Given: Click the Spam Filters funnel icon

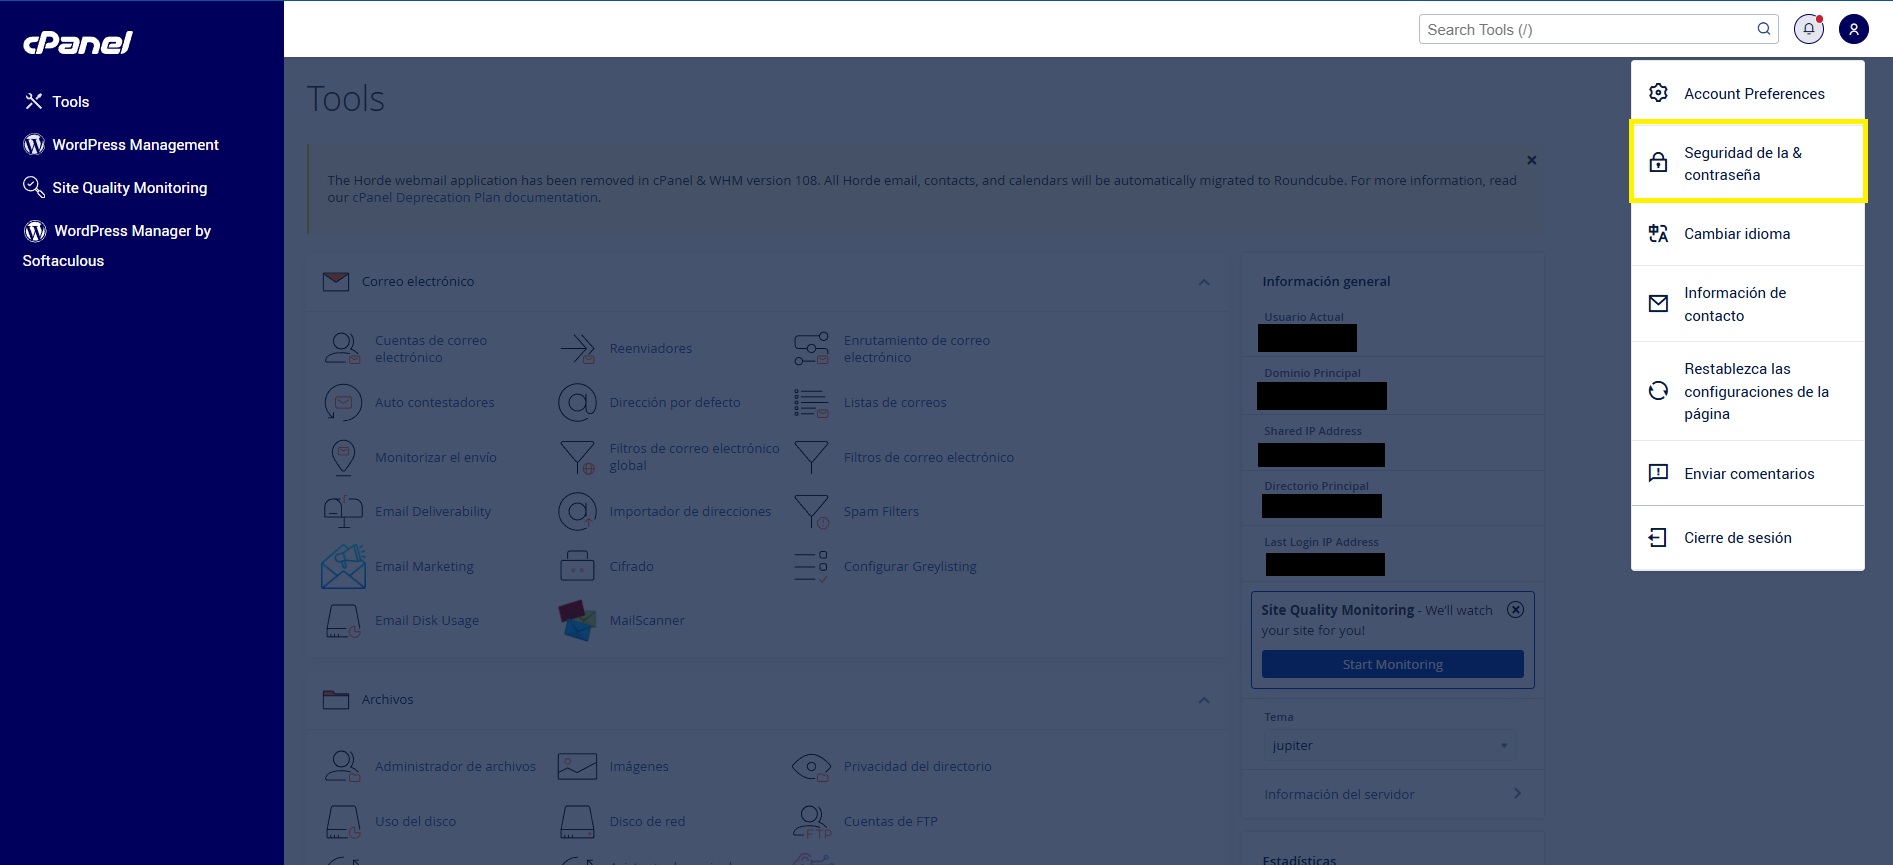Looking at the screenshot, I should (811, 511).
